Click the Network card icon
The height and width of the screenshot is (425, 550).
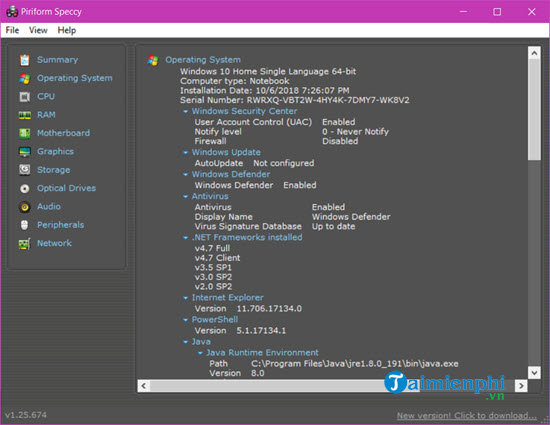(25, 243)
